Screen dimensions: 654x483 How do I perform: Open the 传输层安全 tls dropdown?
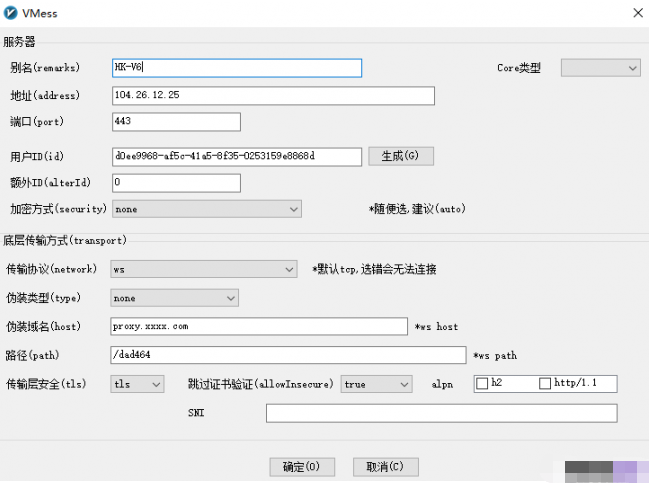coord(137,384)
